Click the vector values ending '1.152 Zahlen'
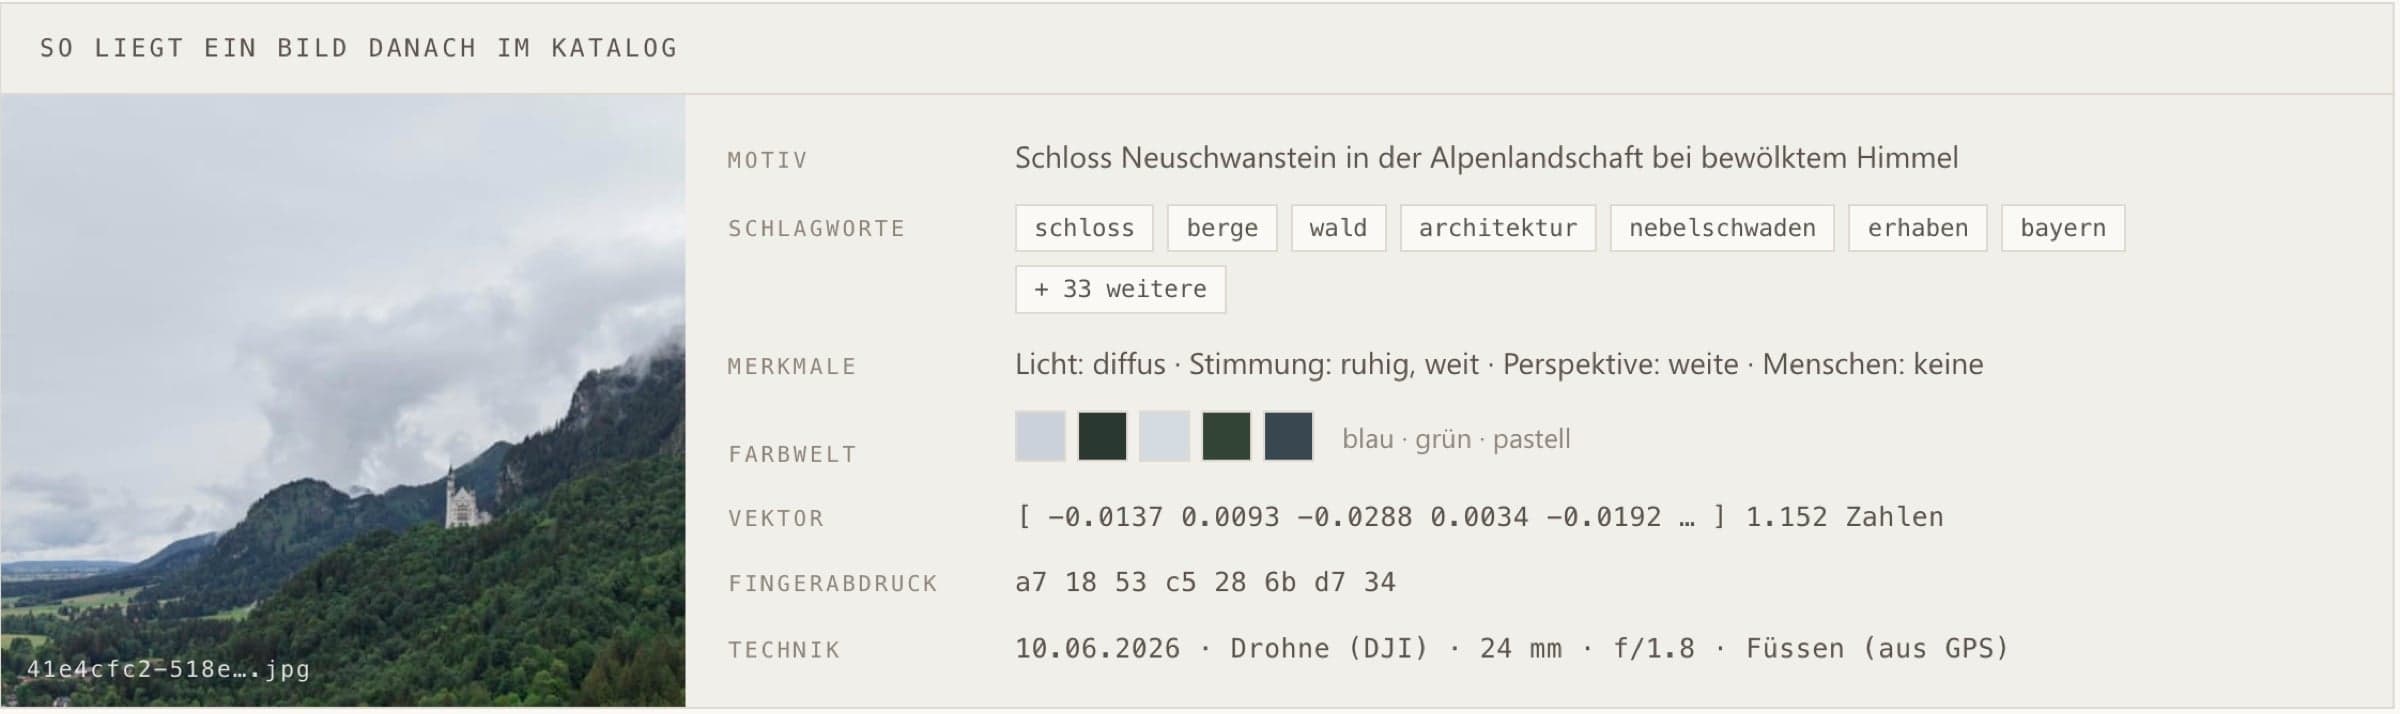The height and width of the screenshot is (714, 2400). click(1480, 517)
